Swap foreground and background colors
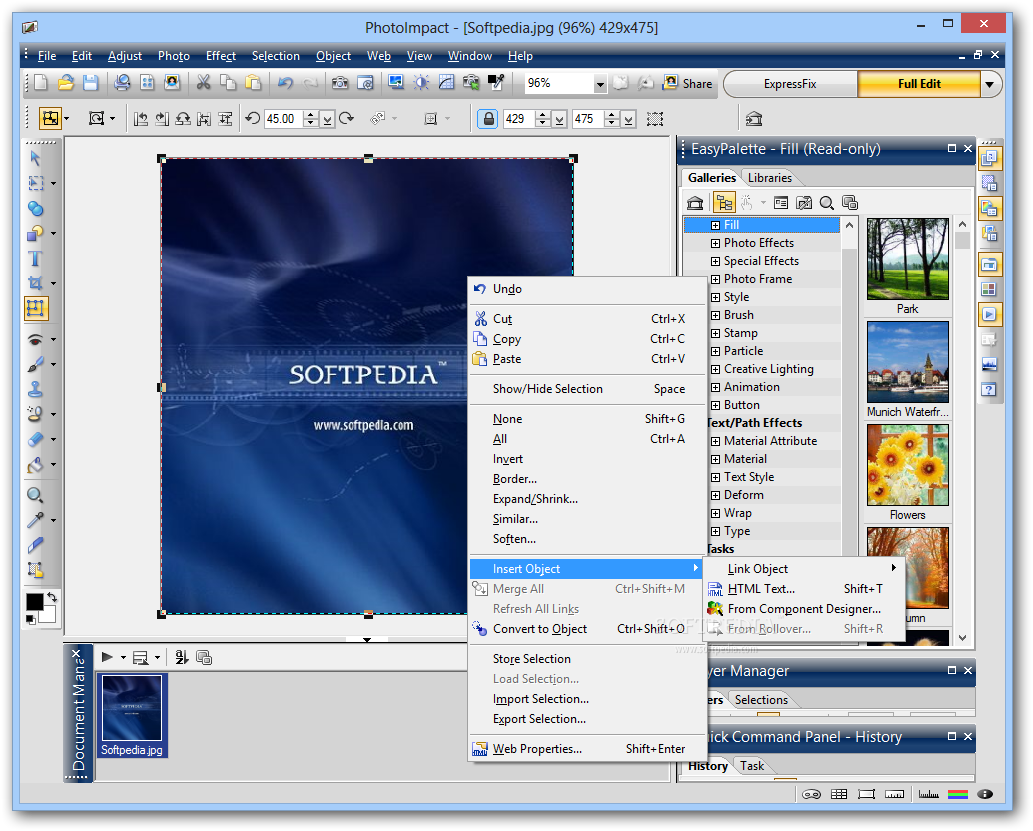1033x831 pixels. pyautogui.click(x=51, y=597)
